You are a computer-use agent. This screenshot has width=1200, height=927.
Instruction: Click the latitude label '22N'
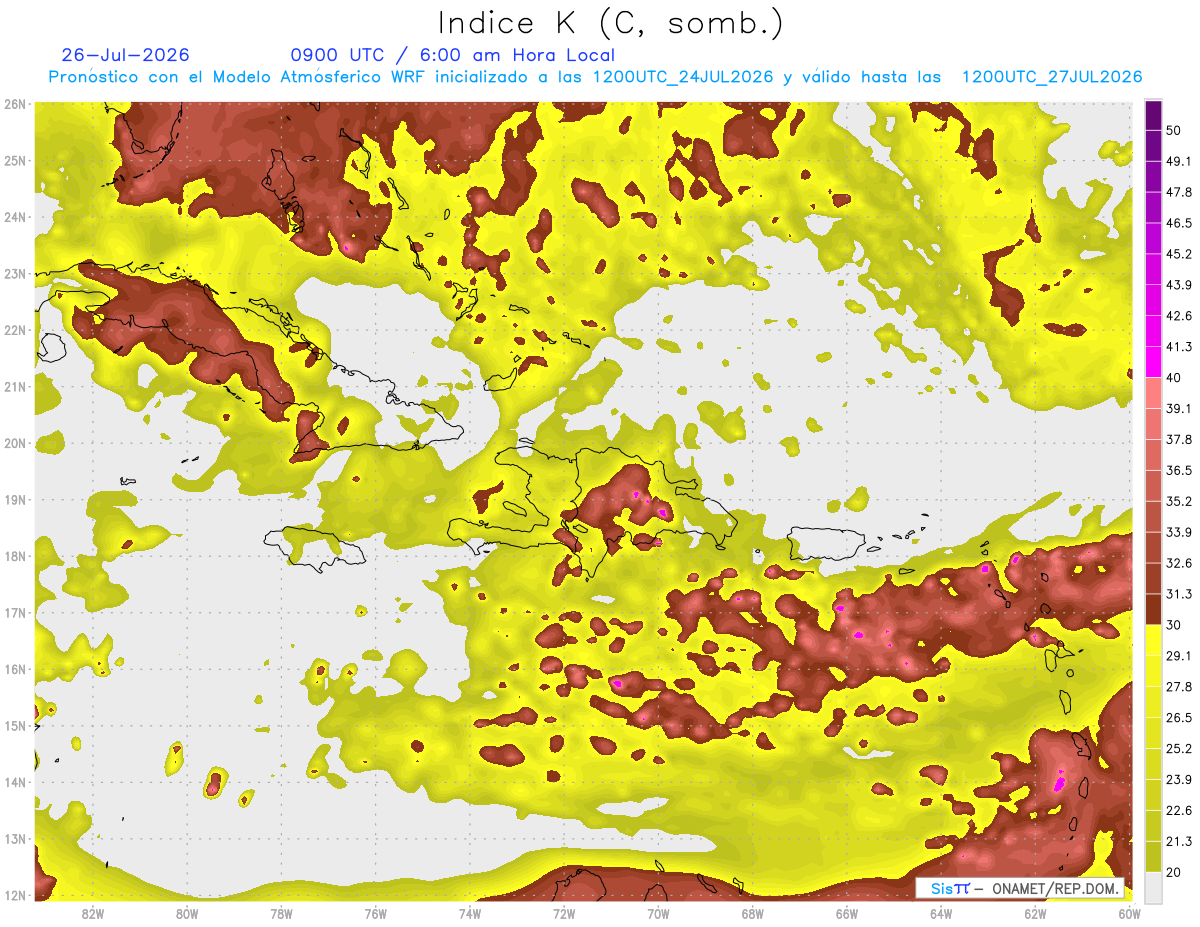pos(14,330)
